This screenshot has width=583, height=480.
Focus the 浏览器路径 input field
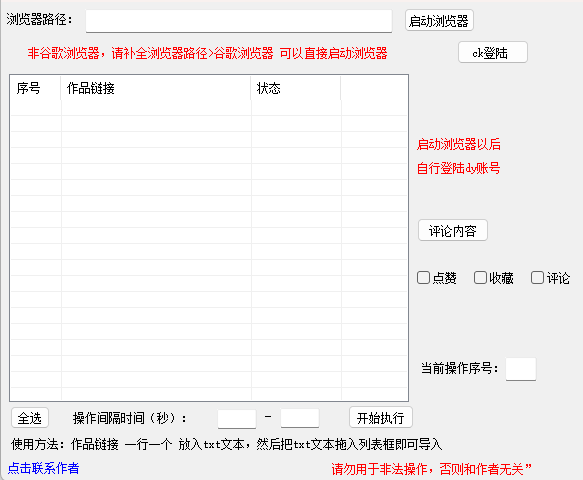pos(239,21)
